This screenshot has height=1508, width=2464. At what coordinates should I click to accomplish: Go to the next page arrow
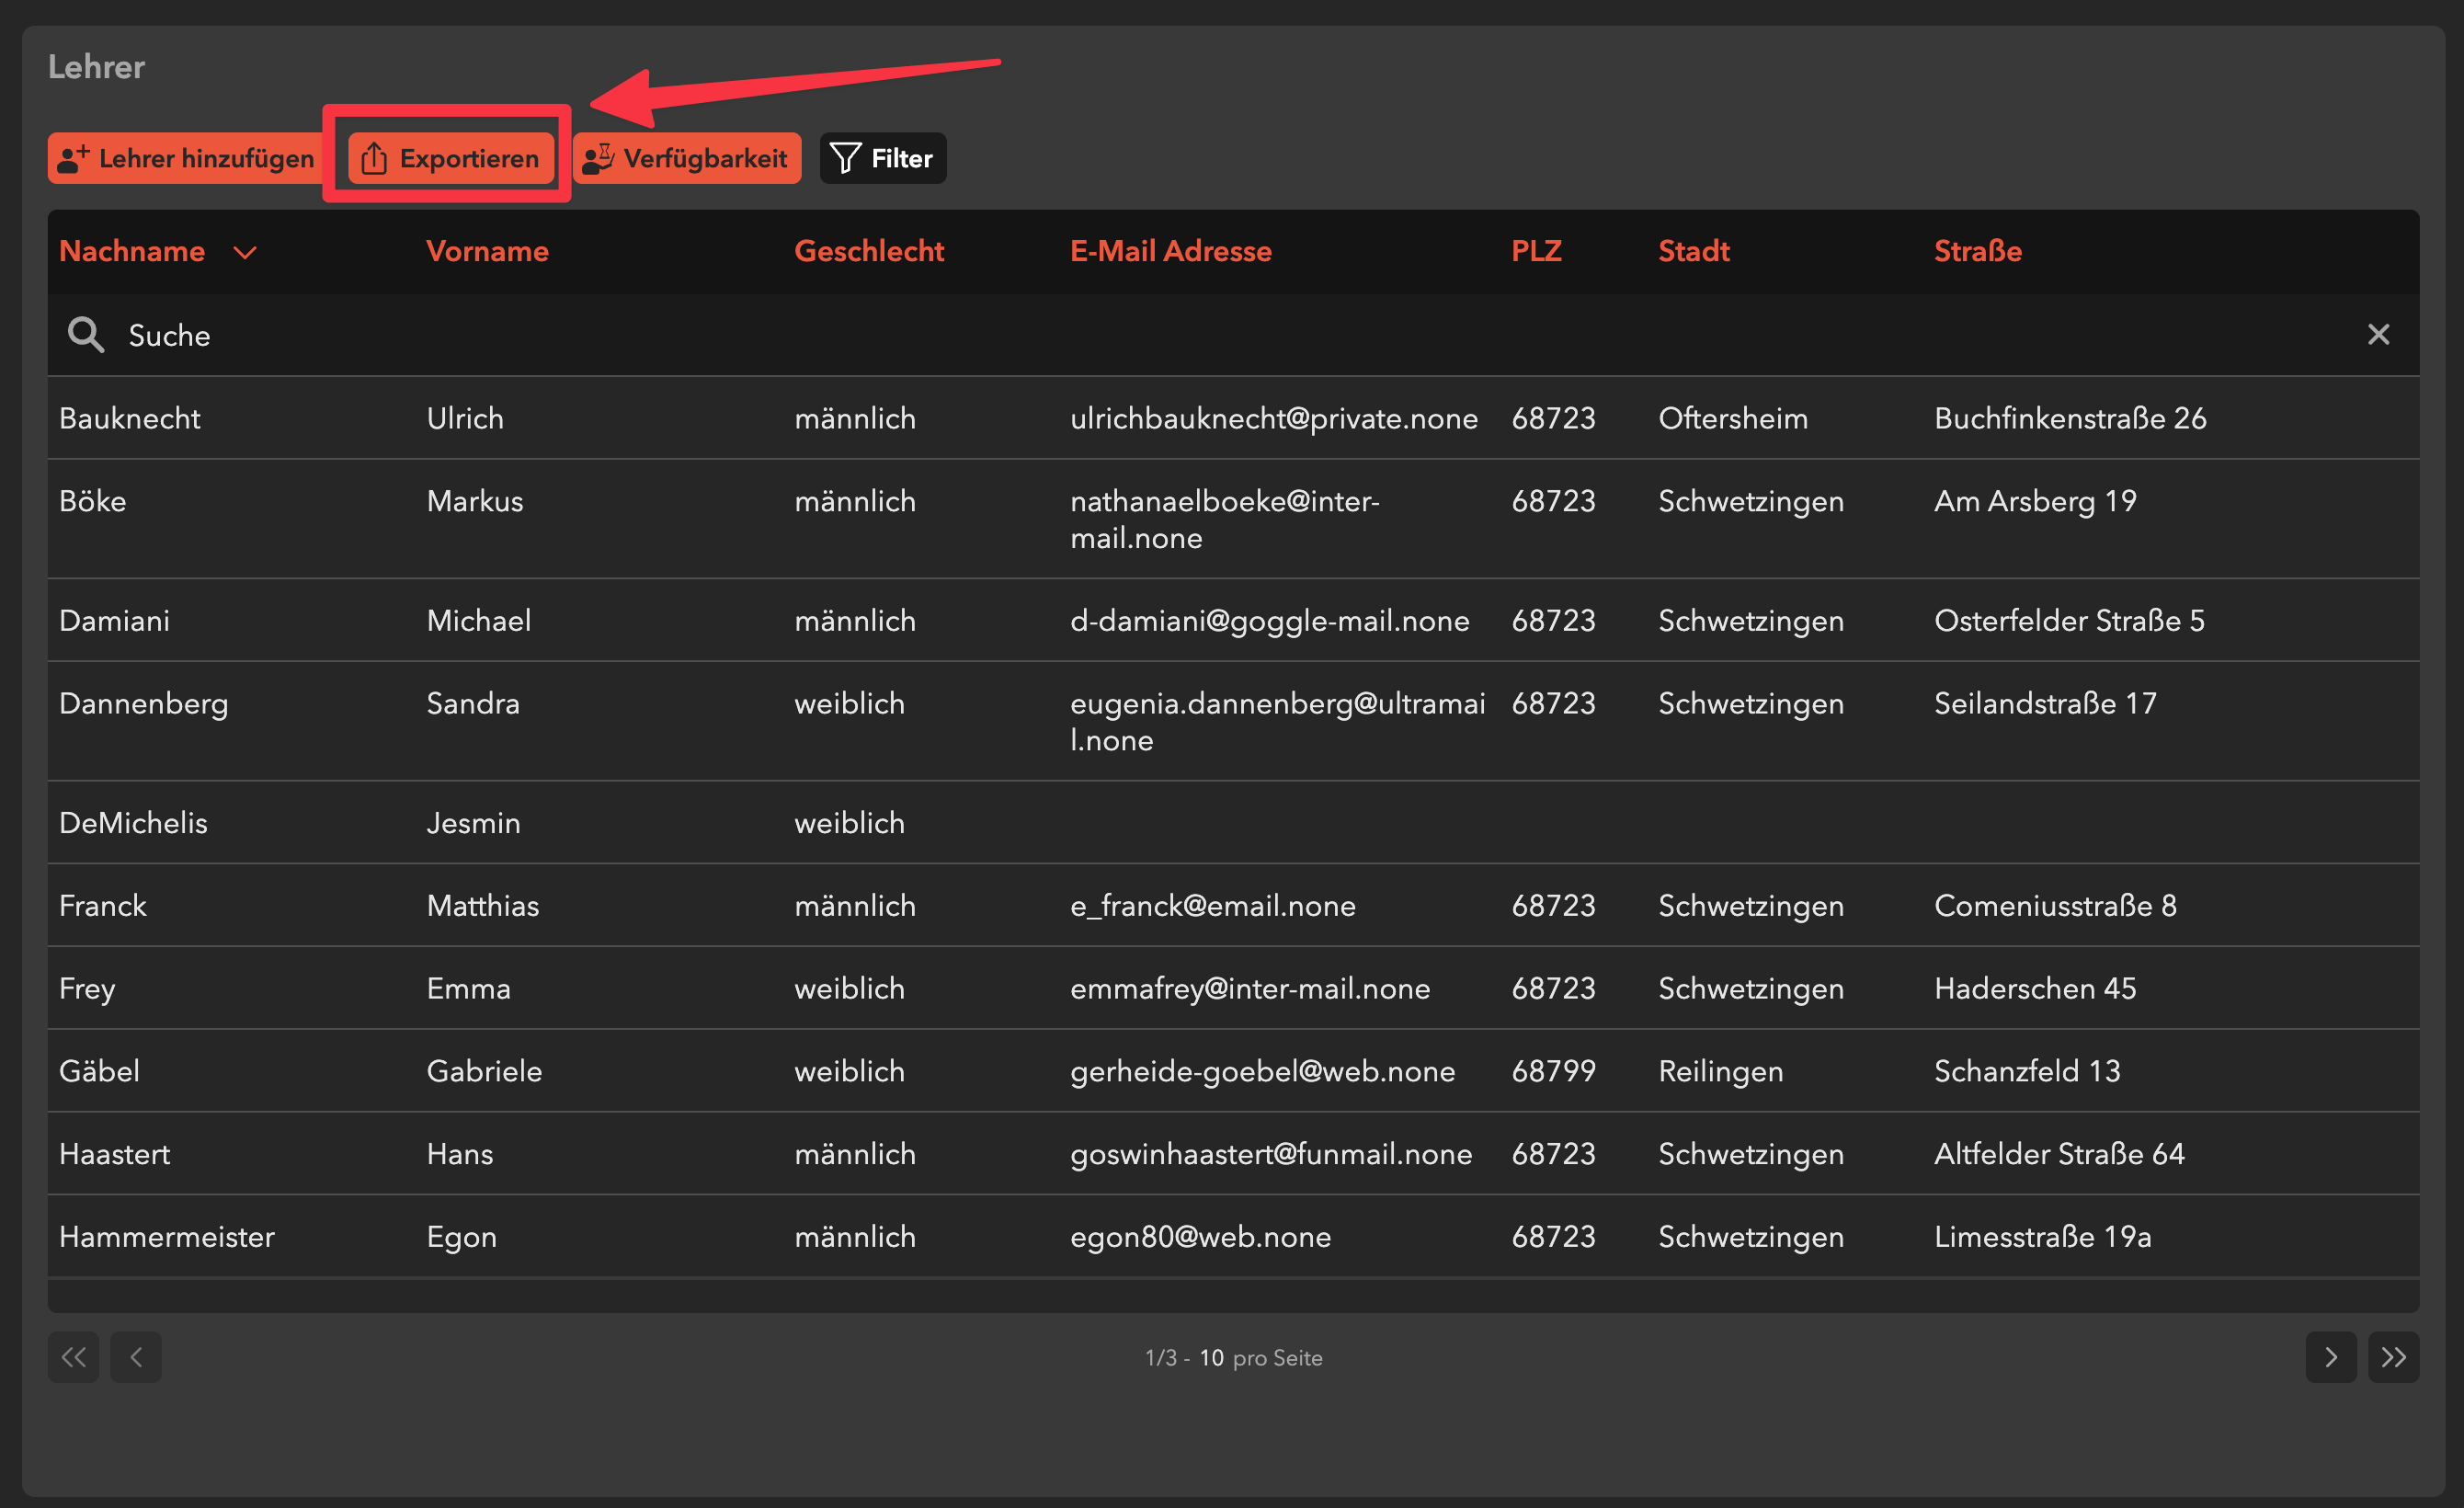point(2330,1357)
